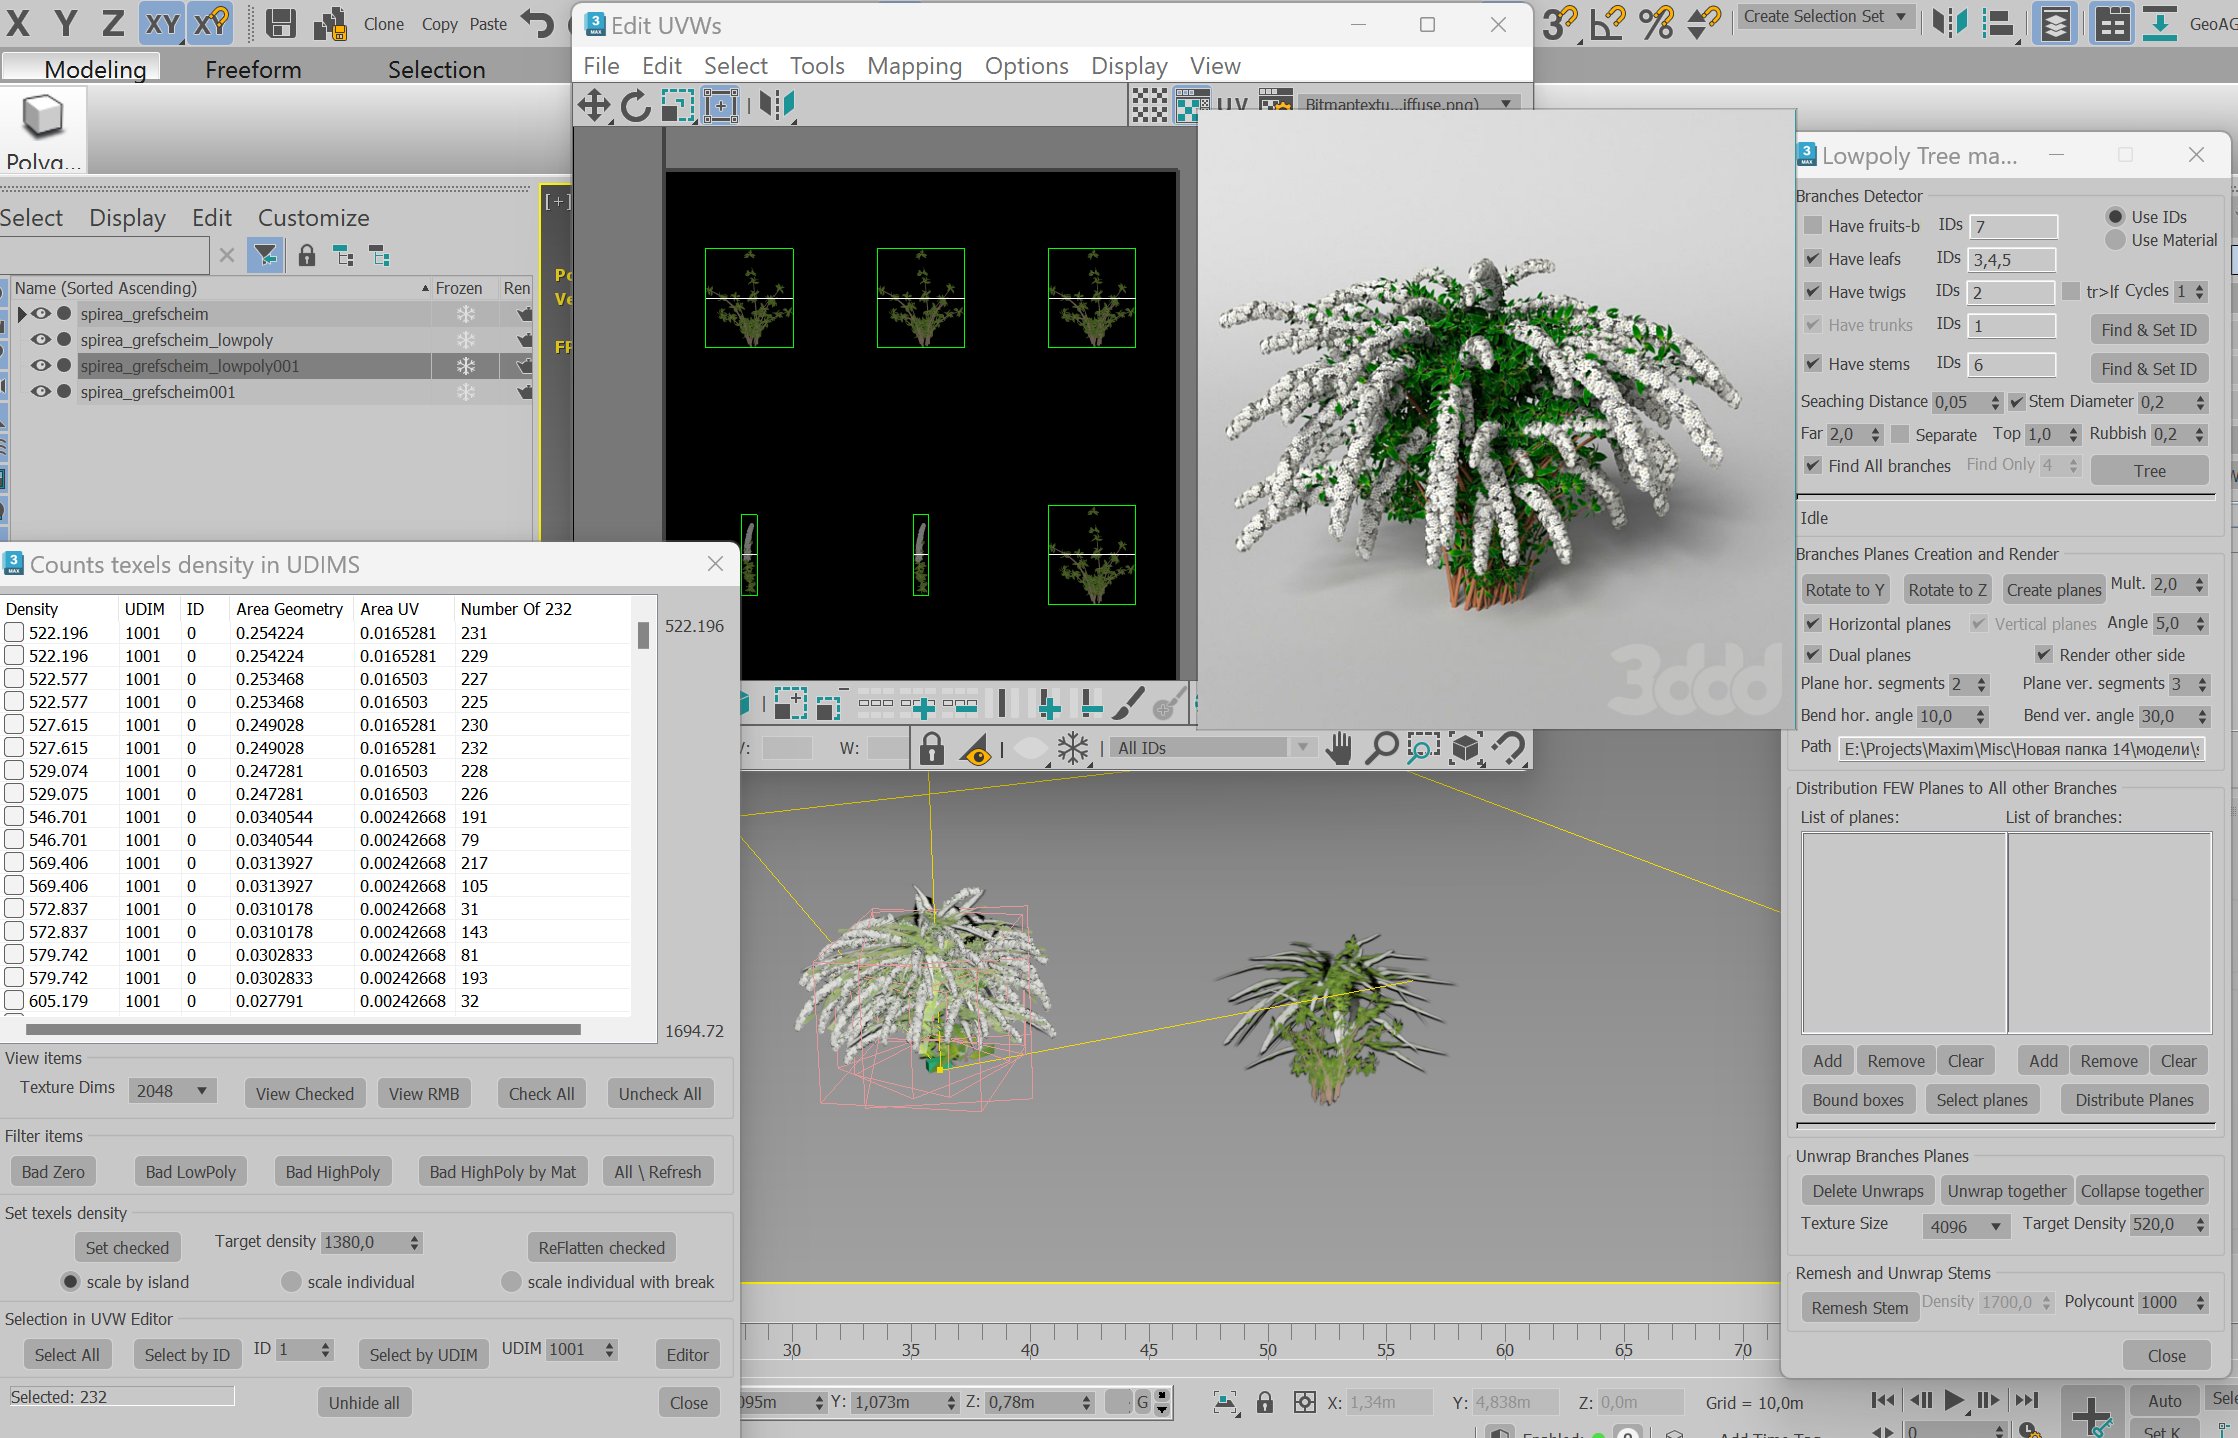Check the box for density row 546.701 Number 191

[14, 816]
